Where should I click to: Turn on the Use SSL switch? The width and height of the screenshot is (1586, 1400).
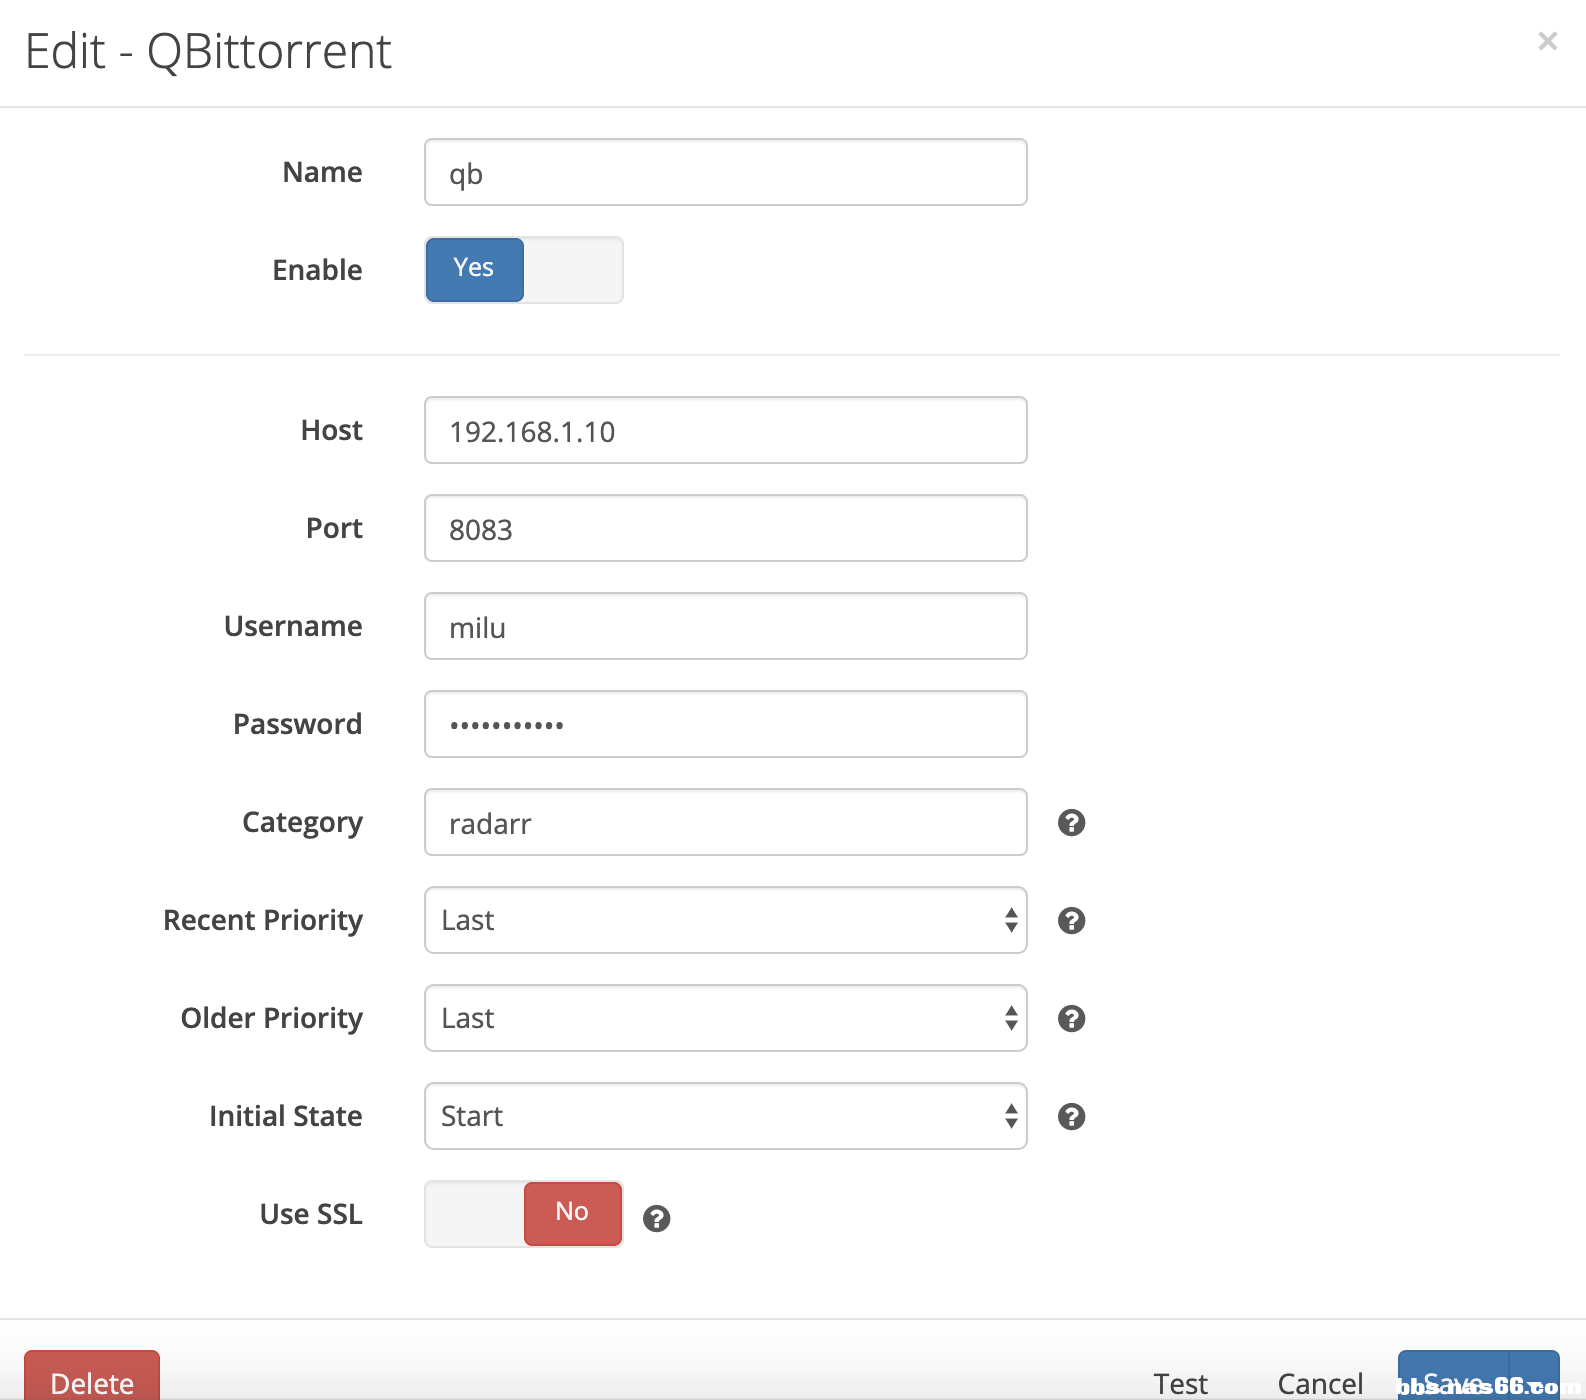pos(524,1214)
